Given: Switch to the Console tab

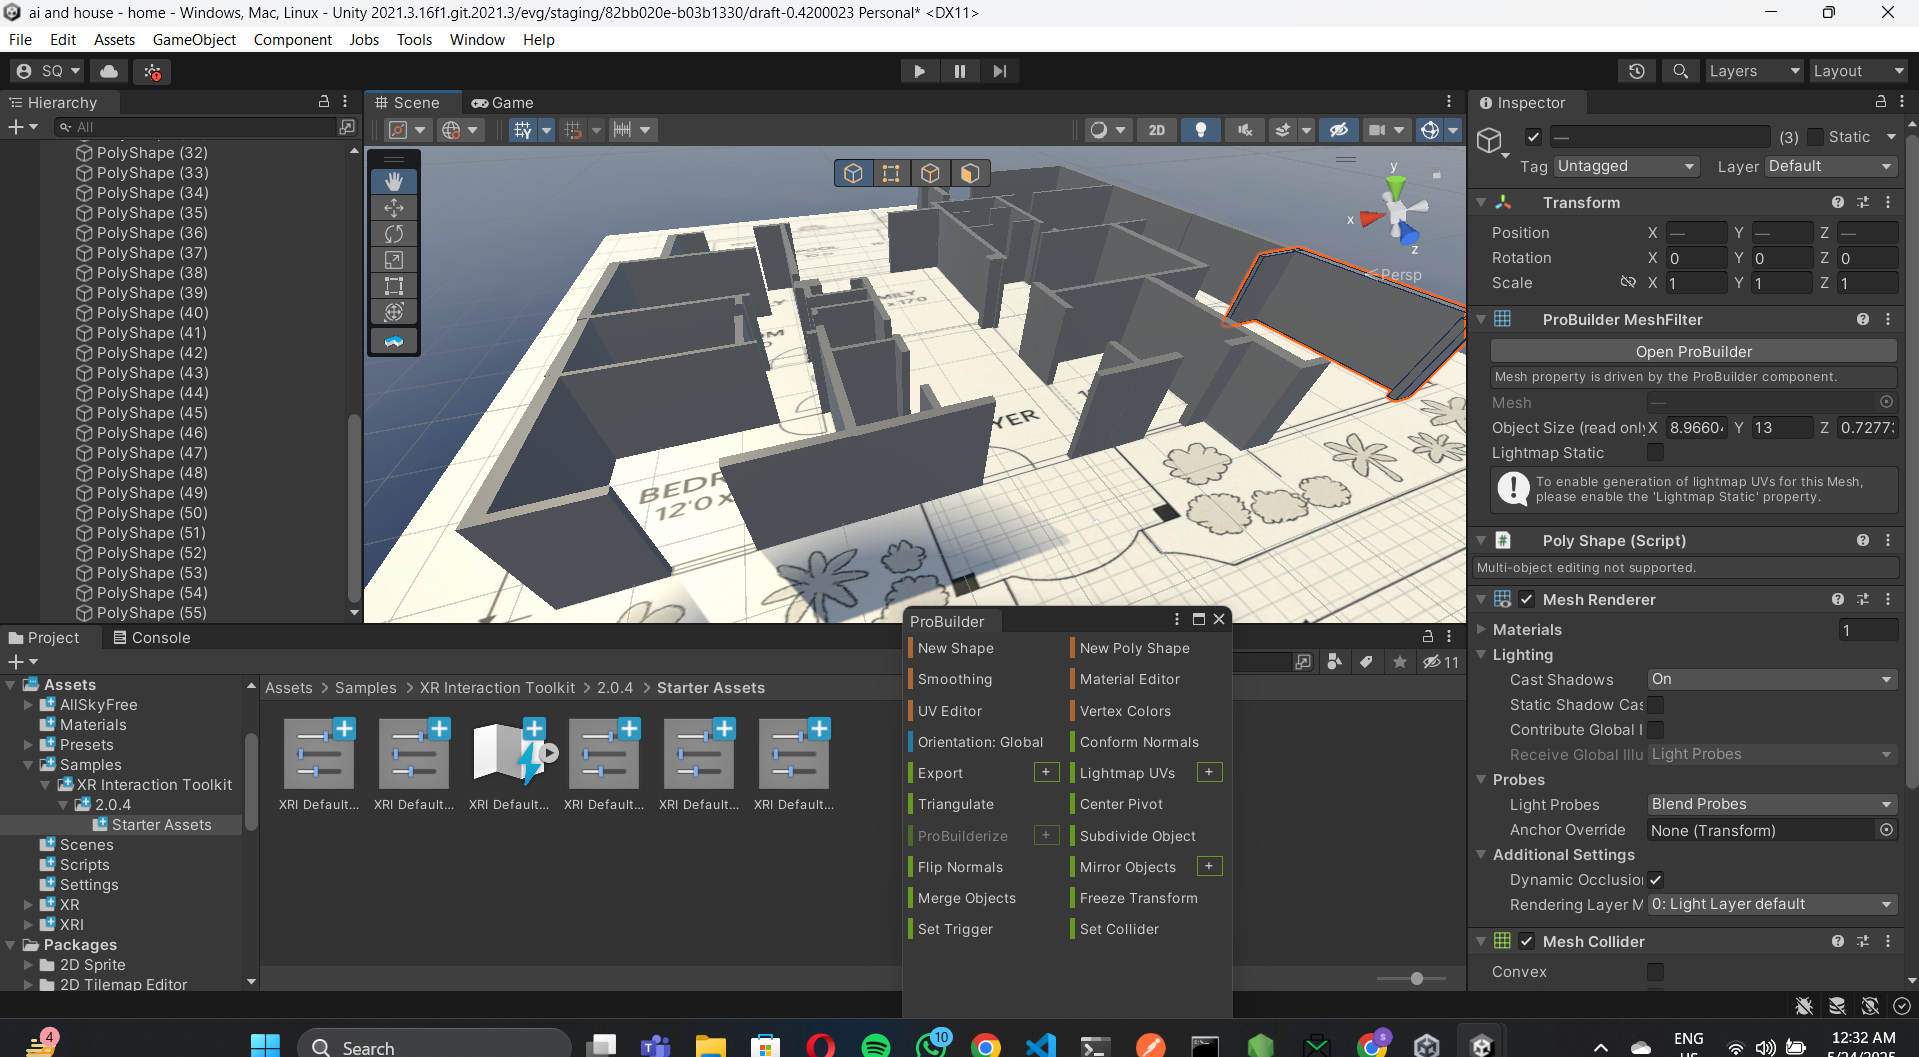Looking at the screenshot, I should coord(151,638).
